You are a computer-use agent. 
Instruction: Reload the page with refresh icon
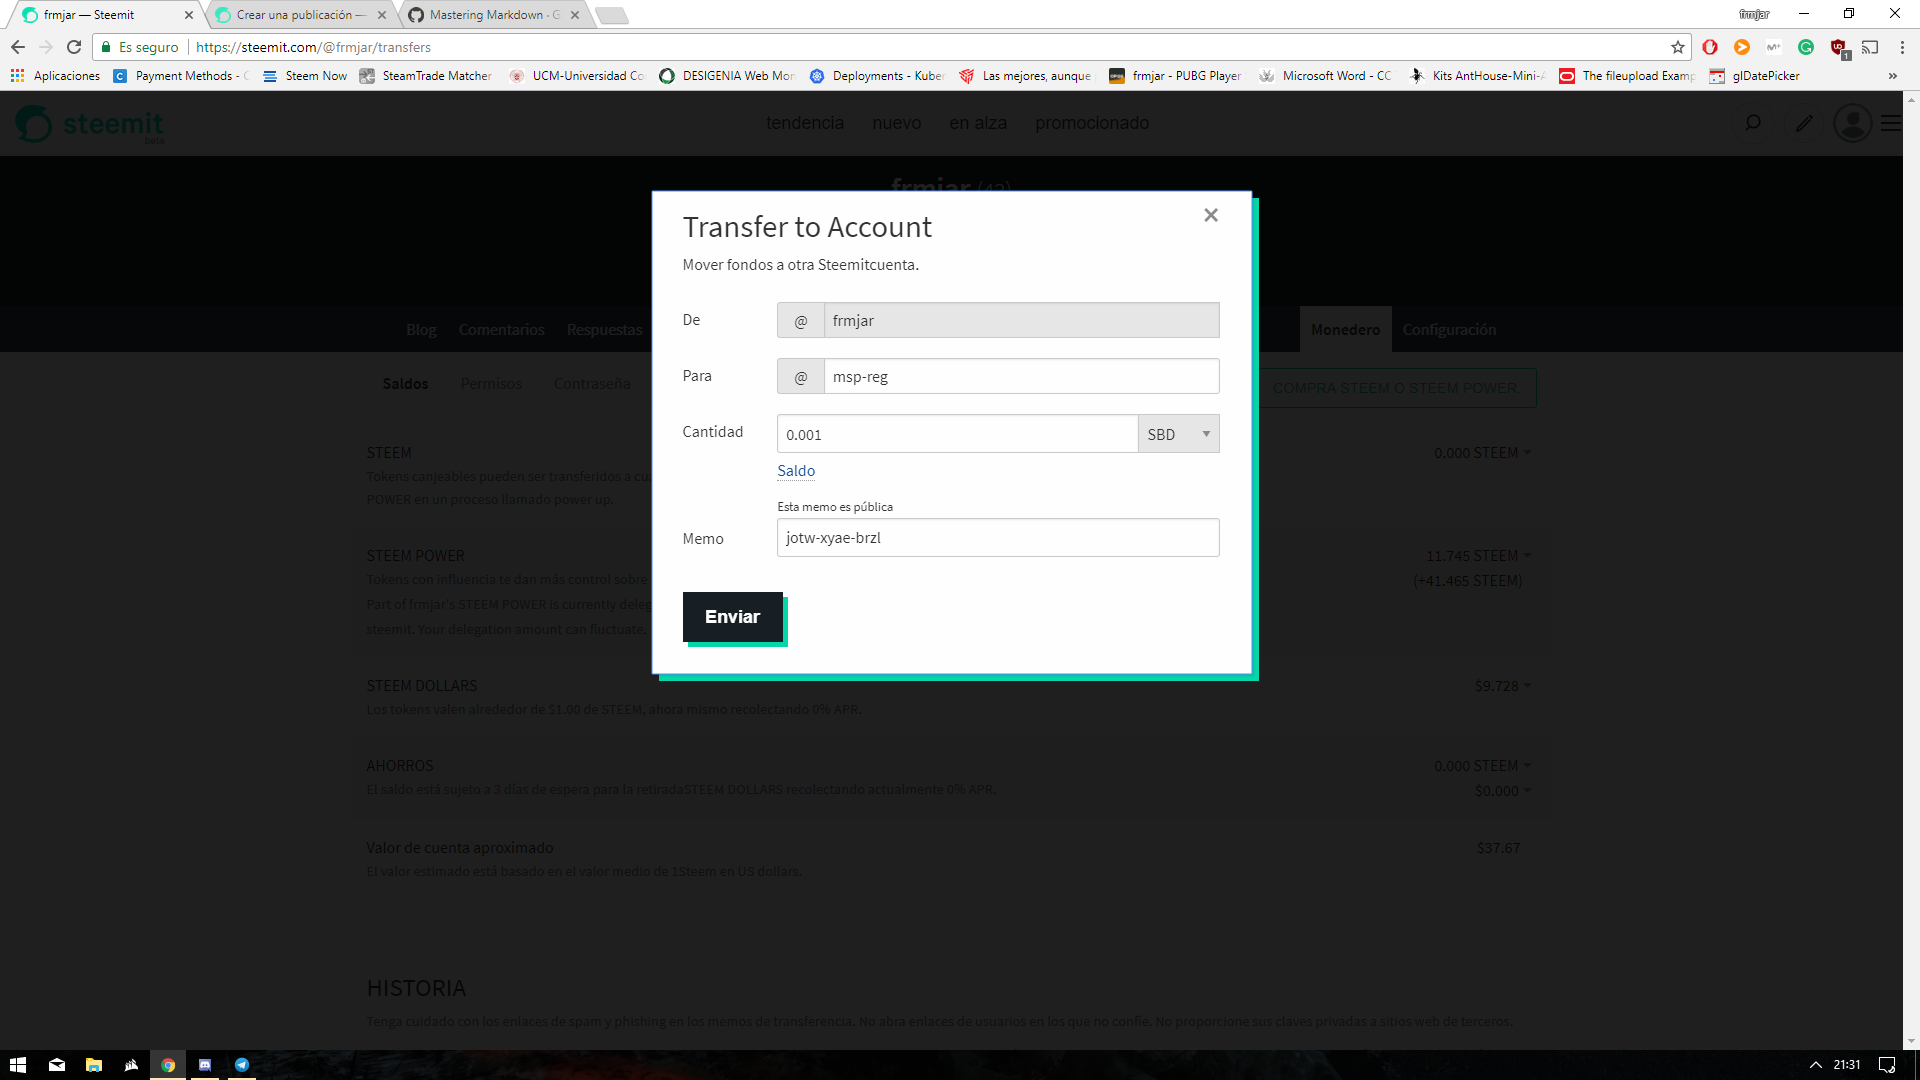tap(74, 47)
